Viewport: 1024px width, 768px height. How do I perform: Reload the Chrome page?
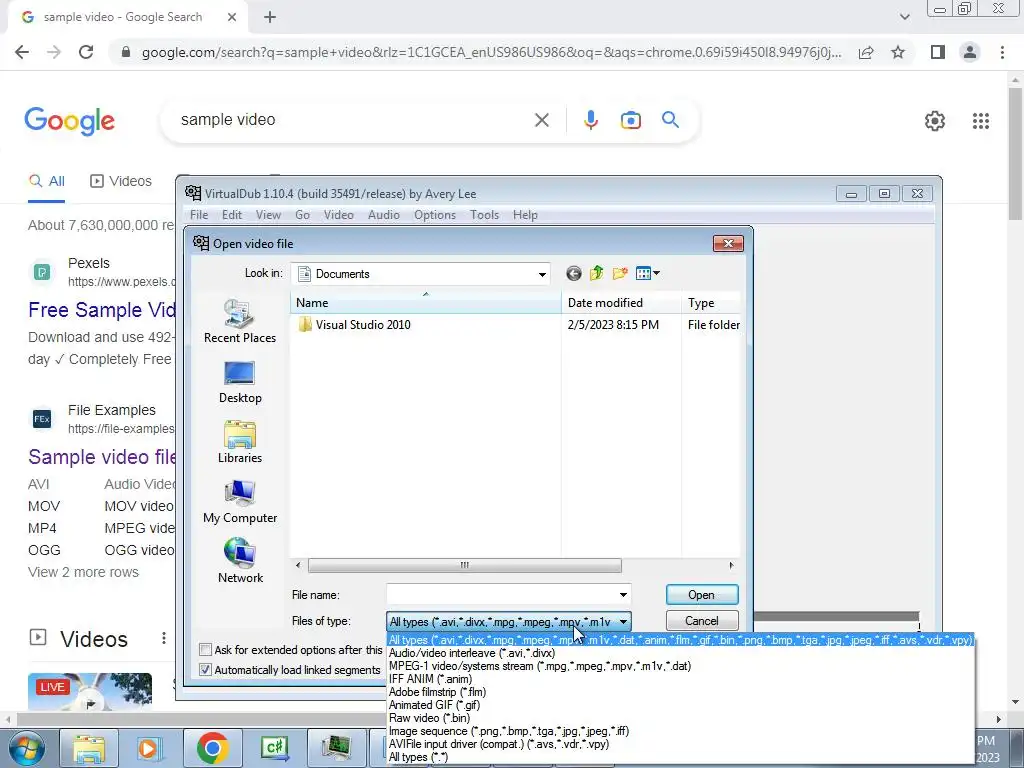(86, 52)
